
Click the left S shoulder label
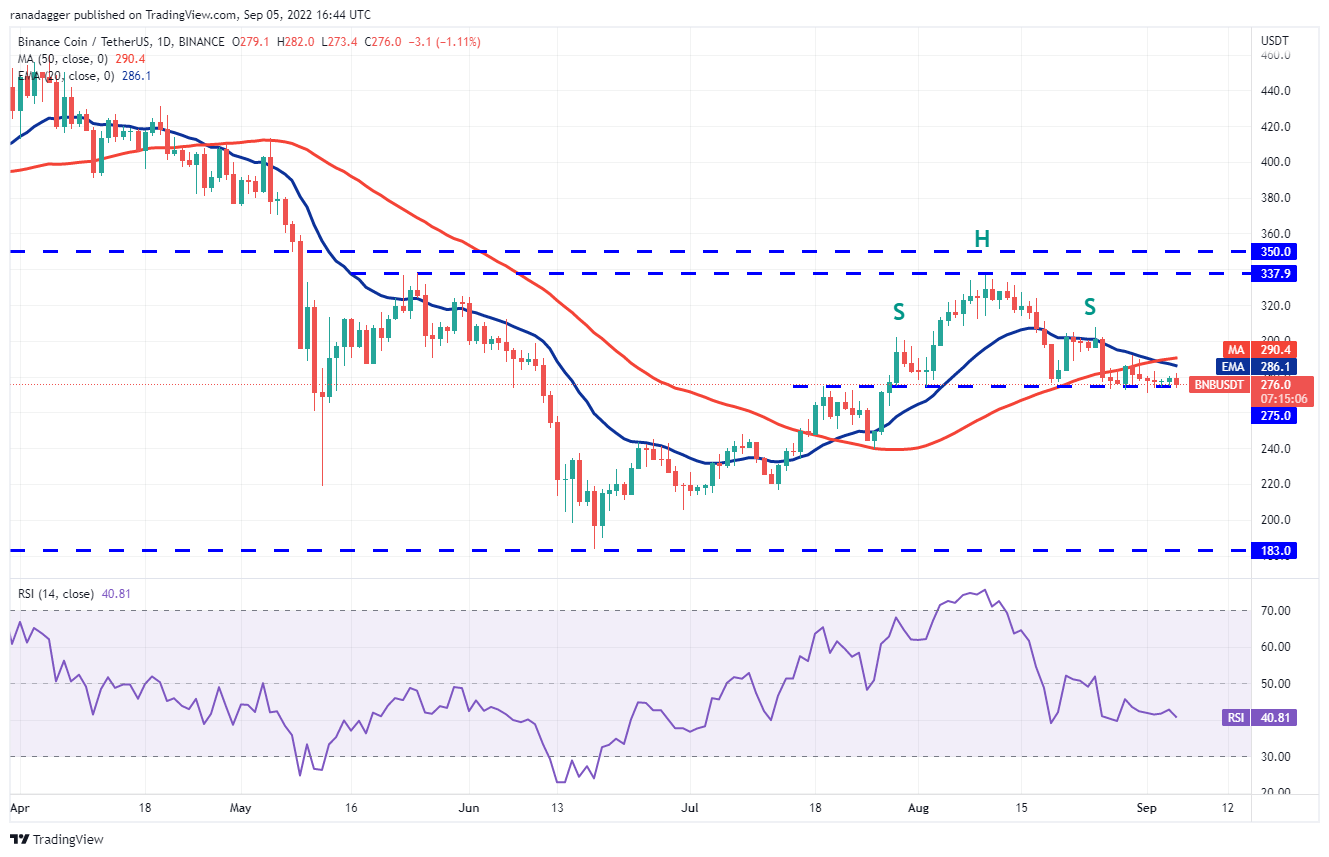point(898,312)
